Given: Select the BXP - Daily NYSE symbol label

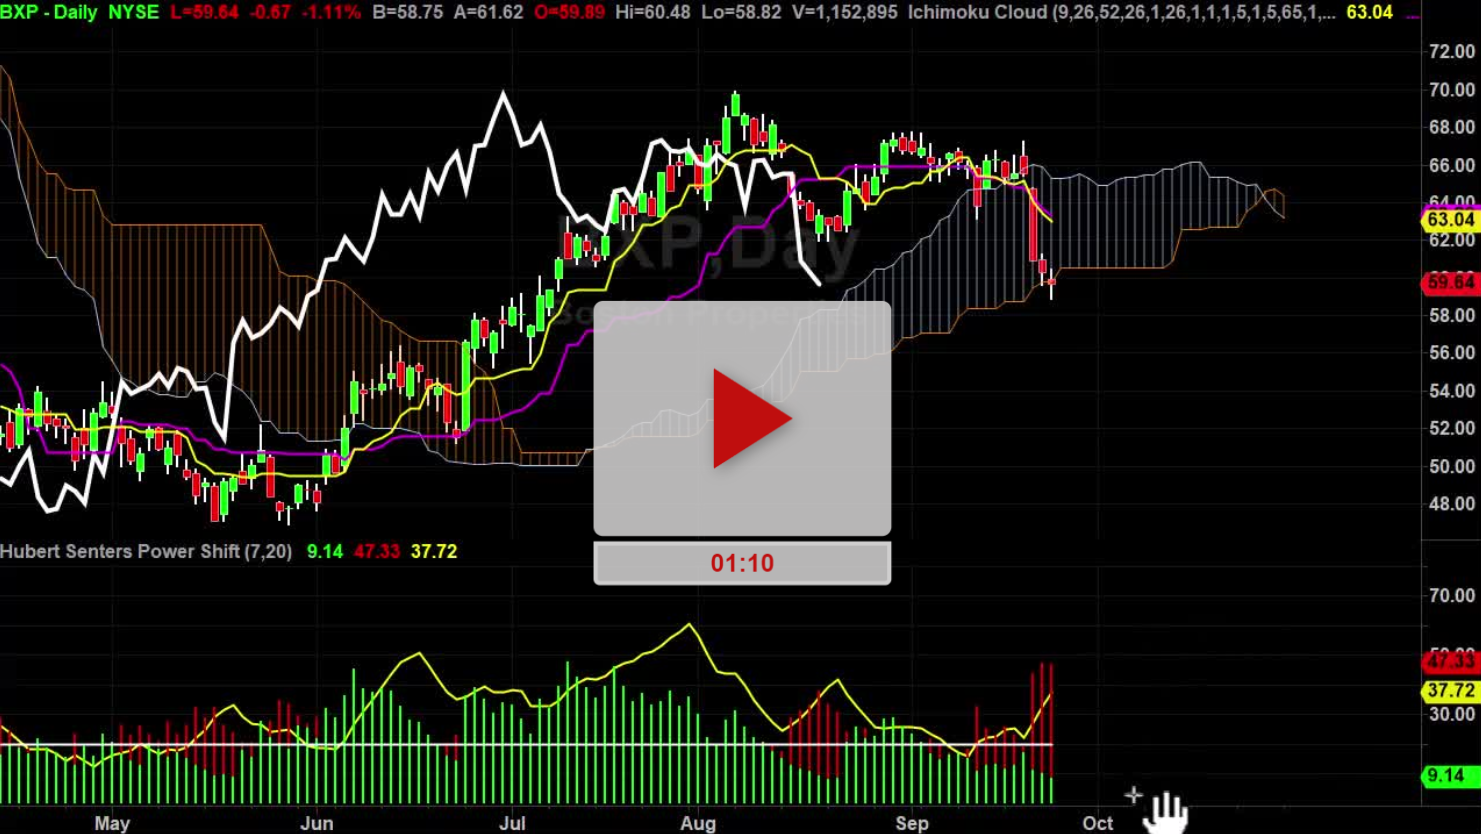Looking at the screenshot, I should pyautogui.click(x=80, y=12).
